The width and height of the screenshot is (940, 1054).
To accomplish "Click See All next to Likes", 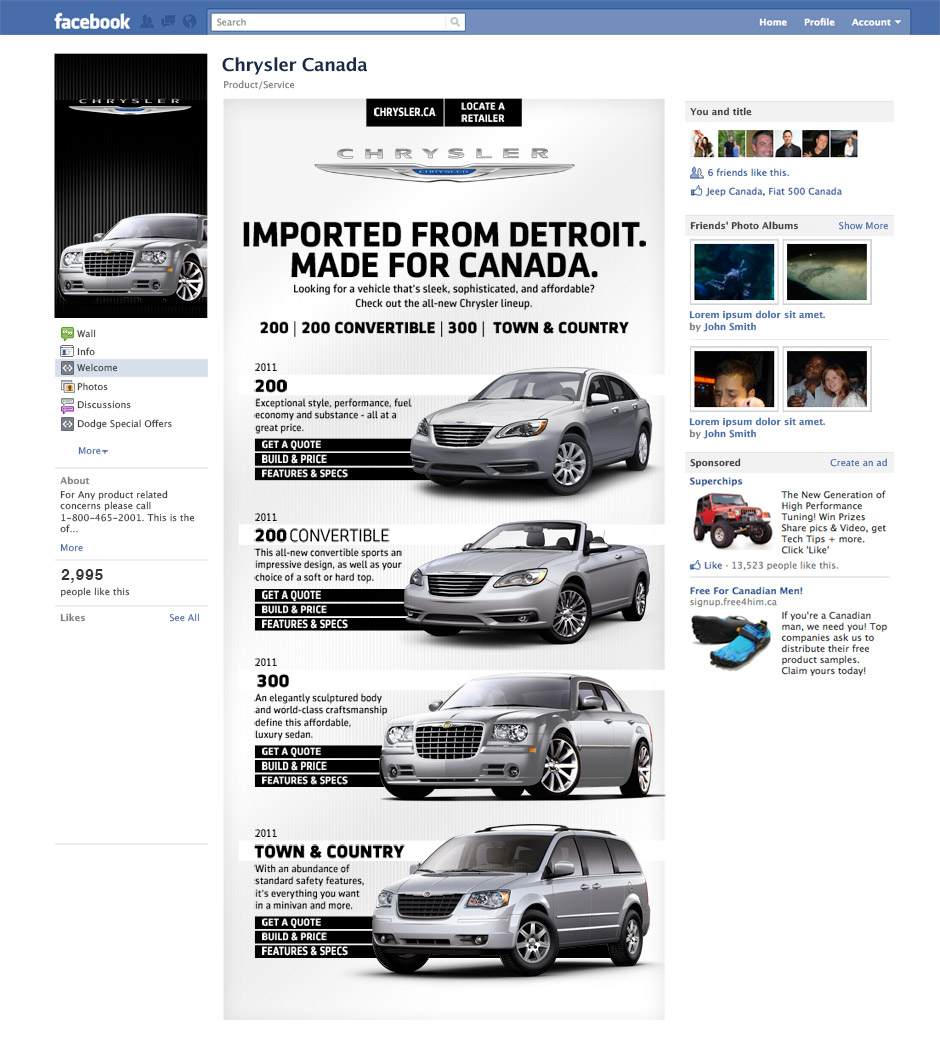I will (x=184, y=618).
